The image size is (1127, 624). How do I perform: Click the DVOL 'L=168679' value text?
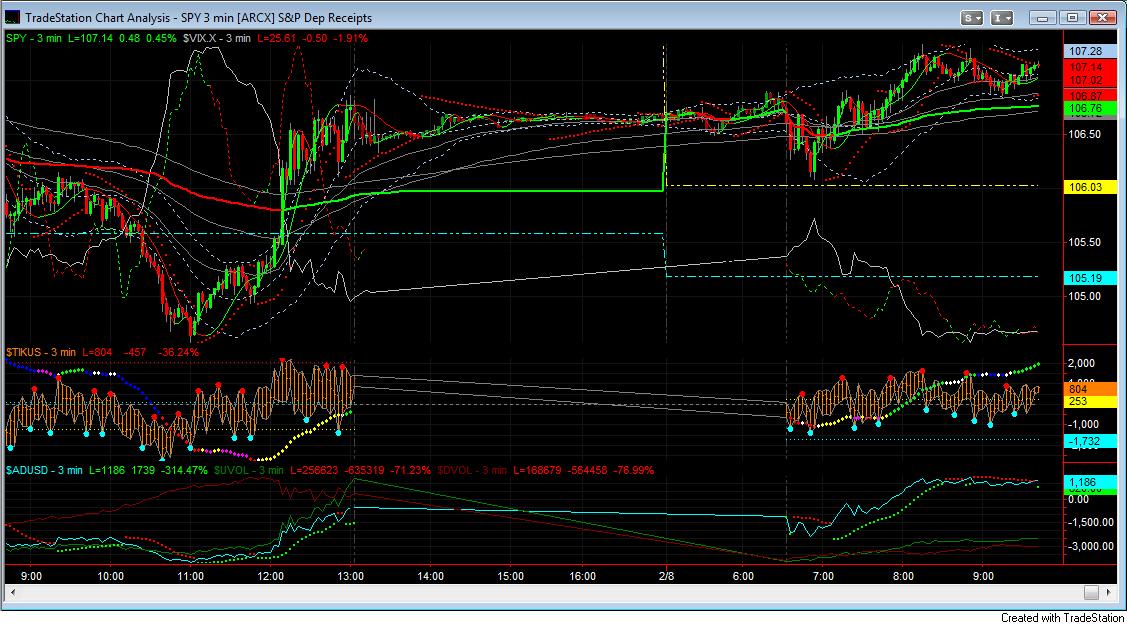(540, 470)
